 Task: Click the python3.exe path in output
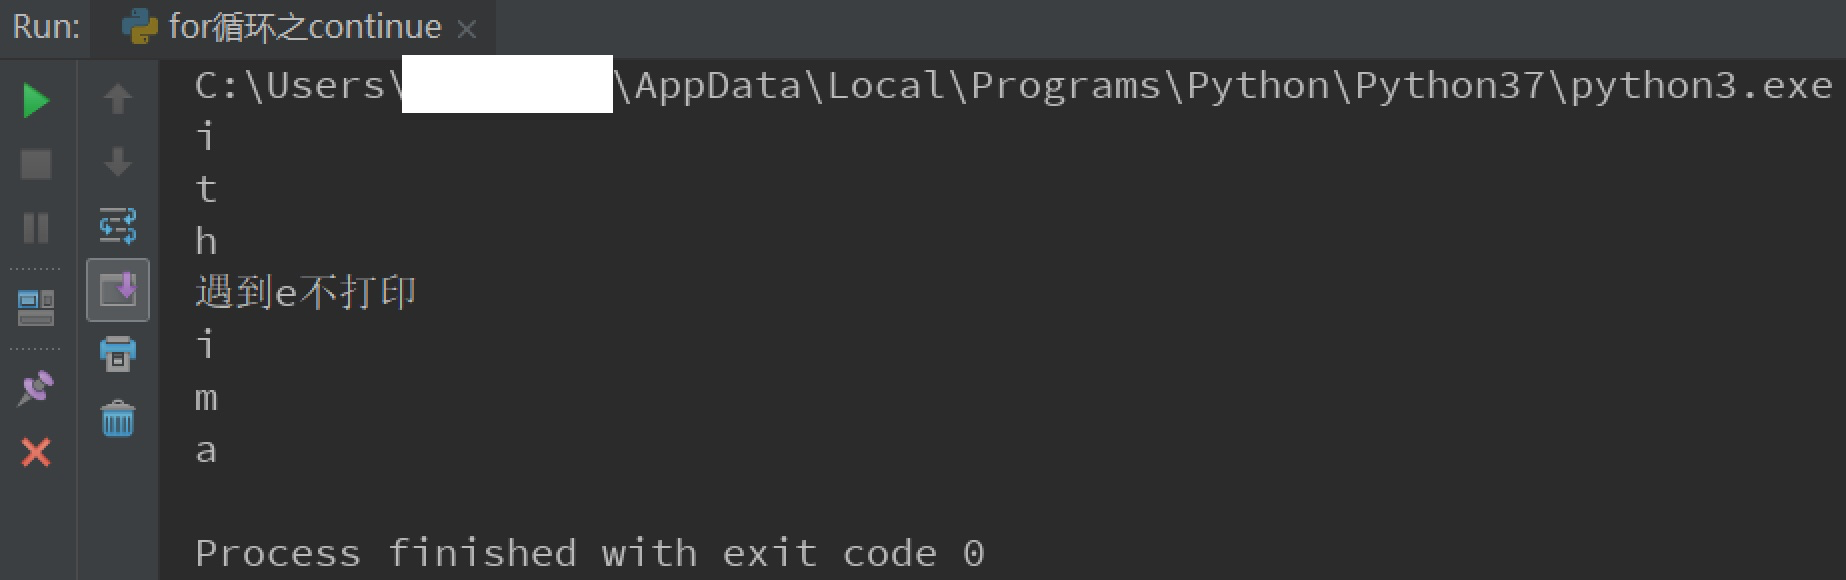[1700, 86]
